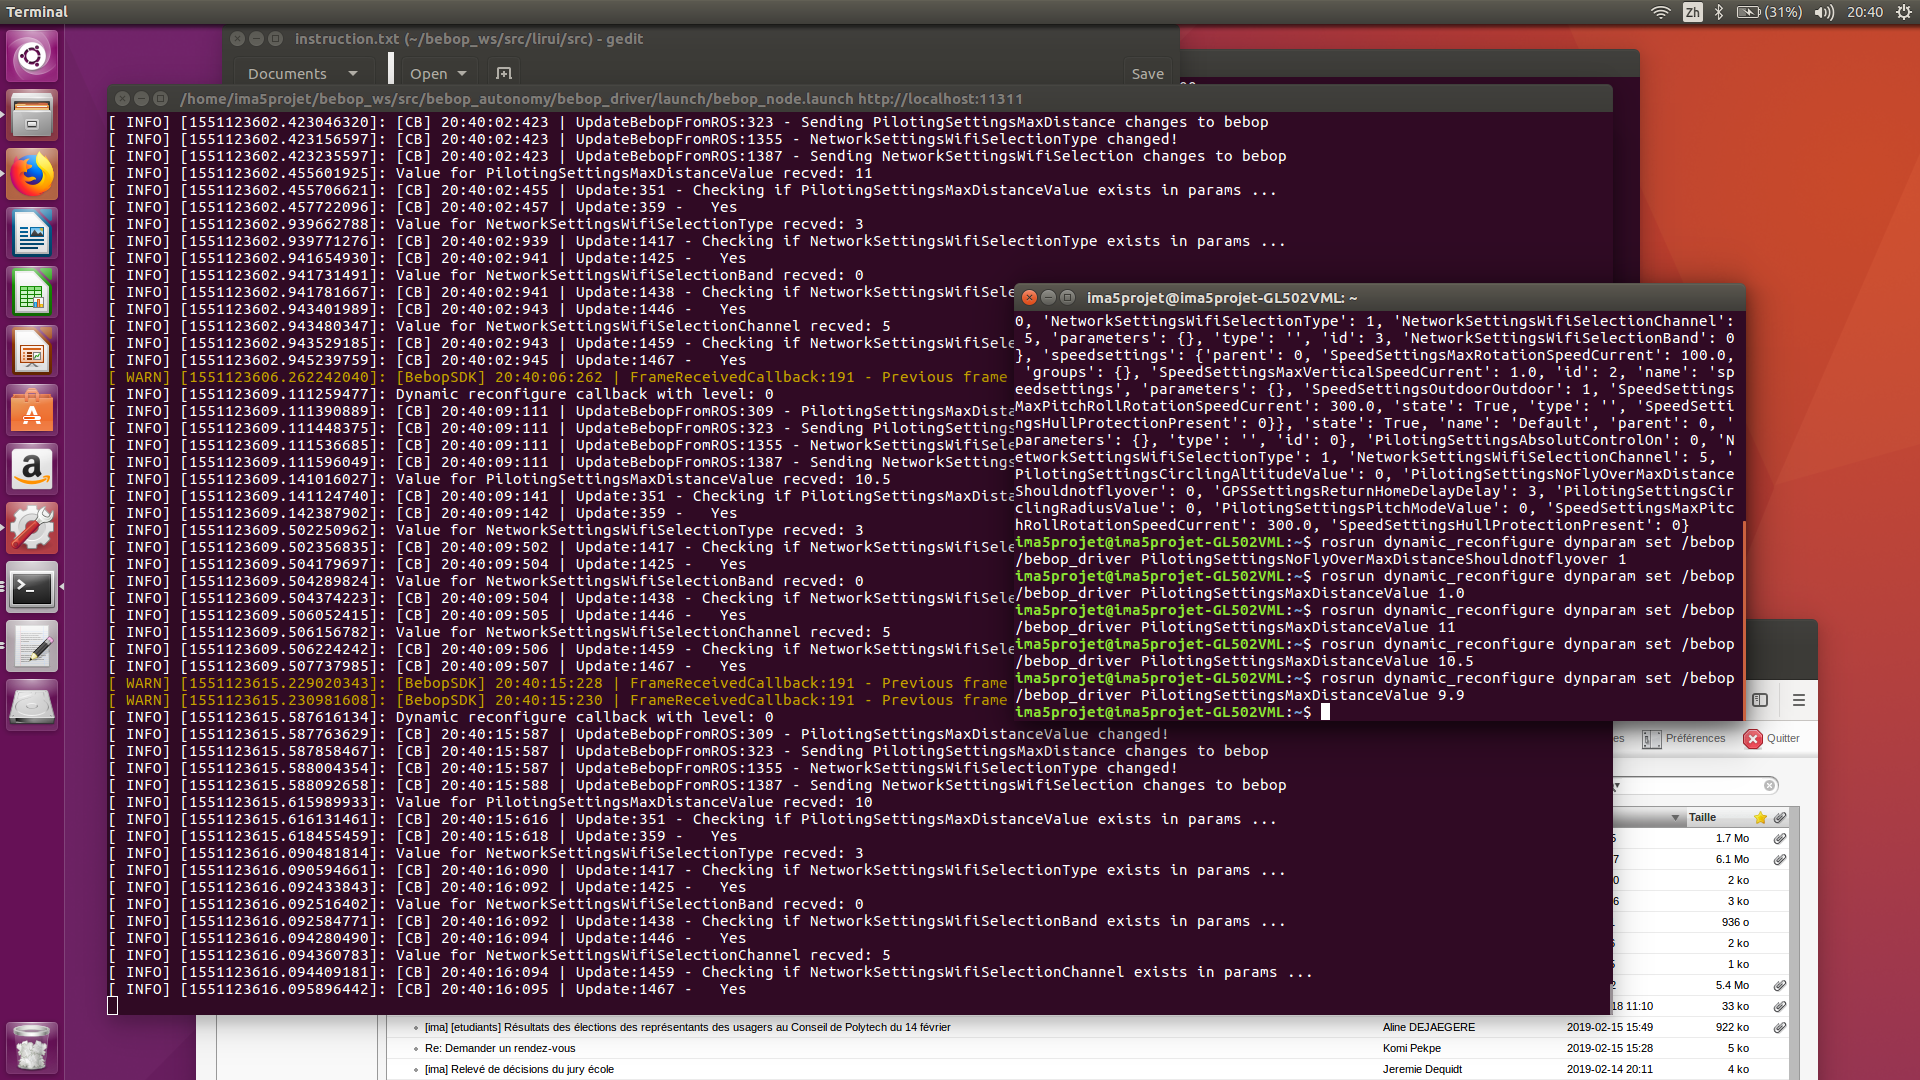Click the Save button in gedit

point(1147,74)
